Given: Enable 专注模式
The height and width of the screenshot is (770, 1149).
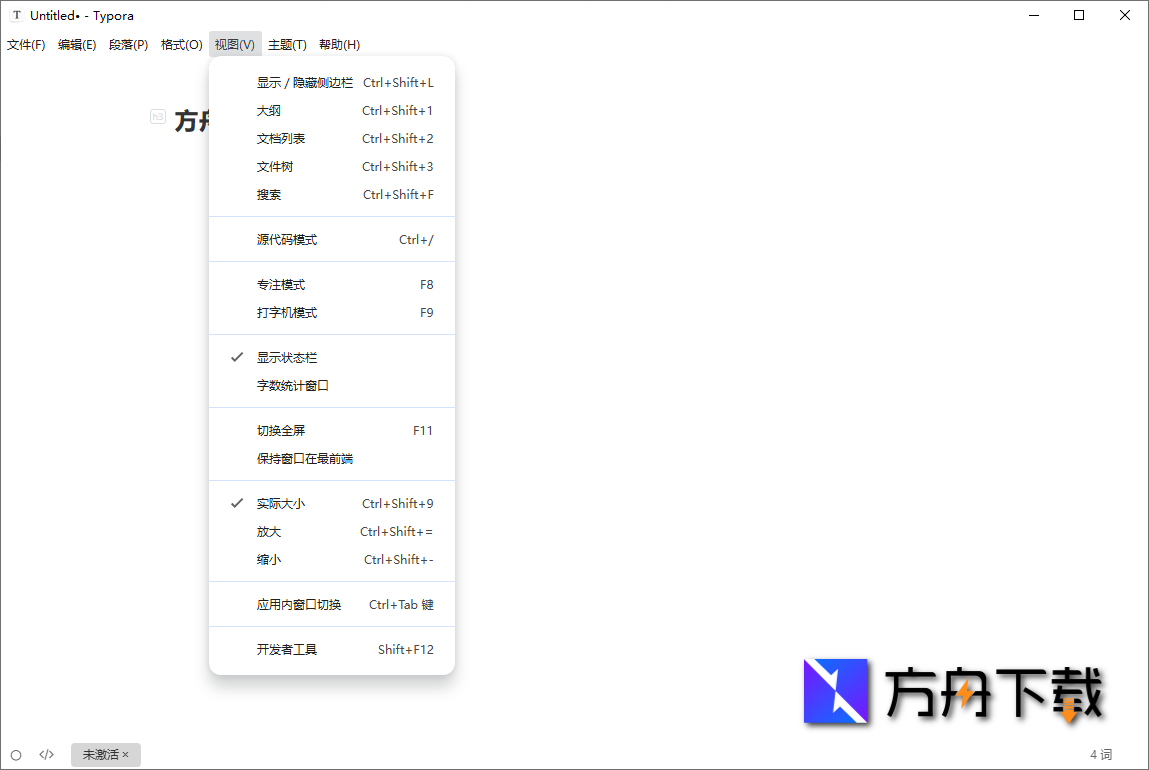Looking at the screenshot, I should point(282,284).
